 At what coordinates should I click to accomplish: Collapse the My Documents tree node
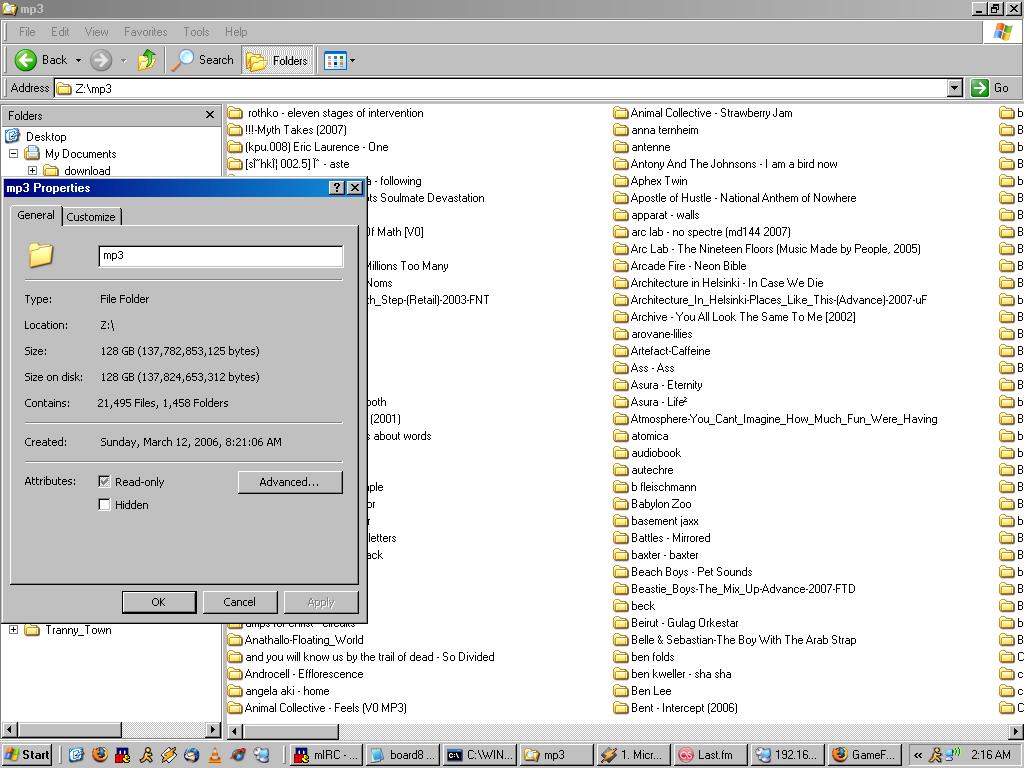[14, 154]
